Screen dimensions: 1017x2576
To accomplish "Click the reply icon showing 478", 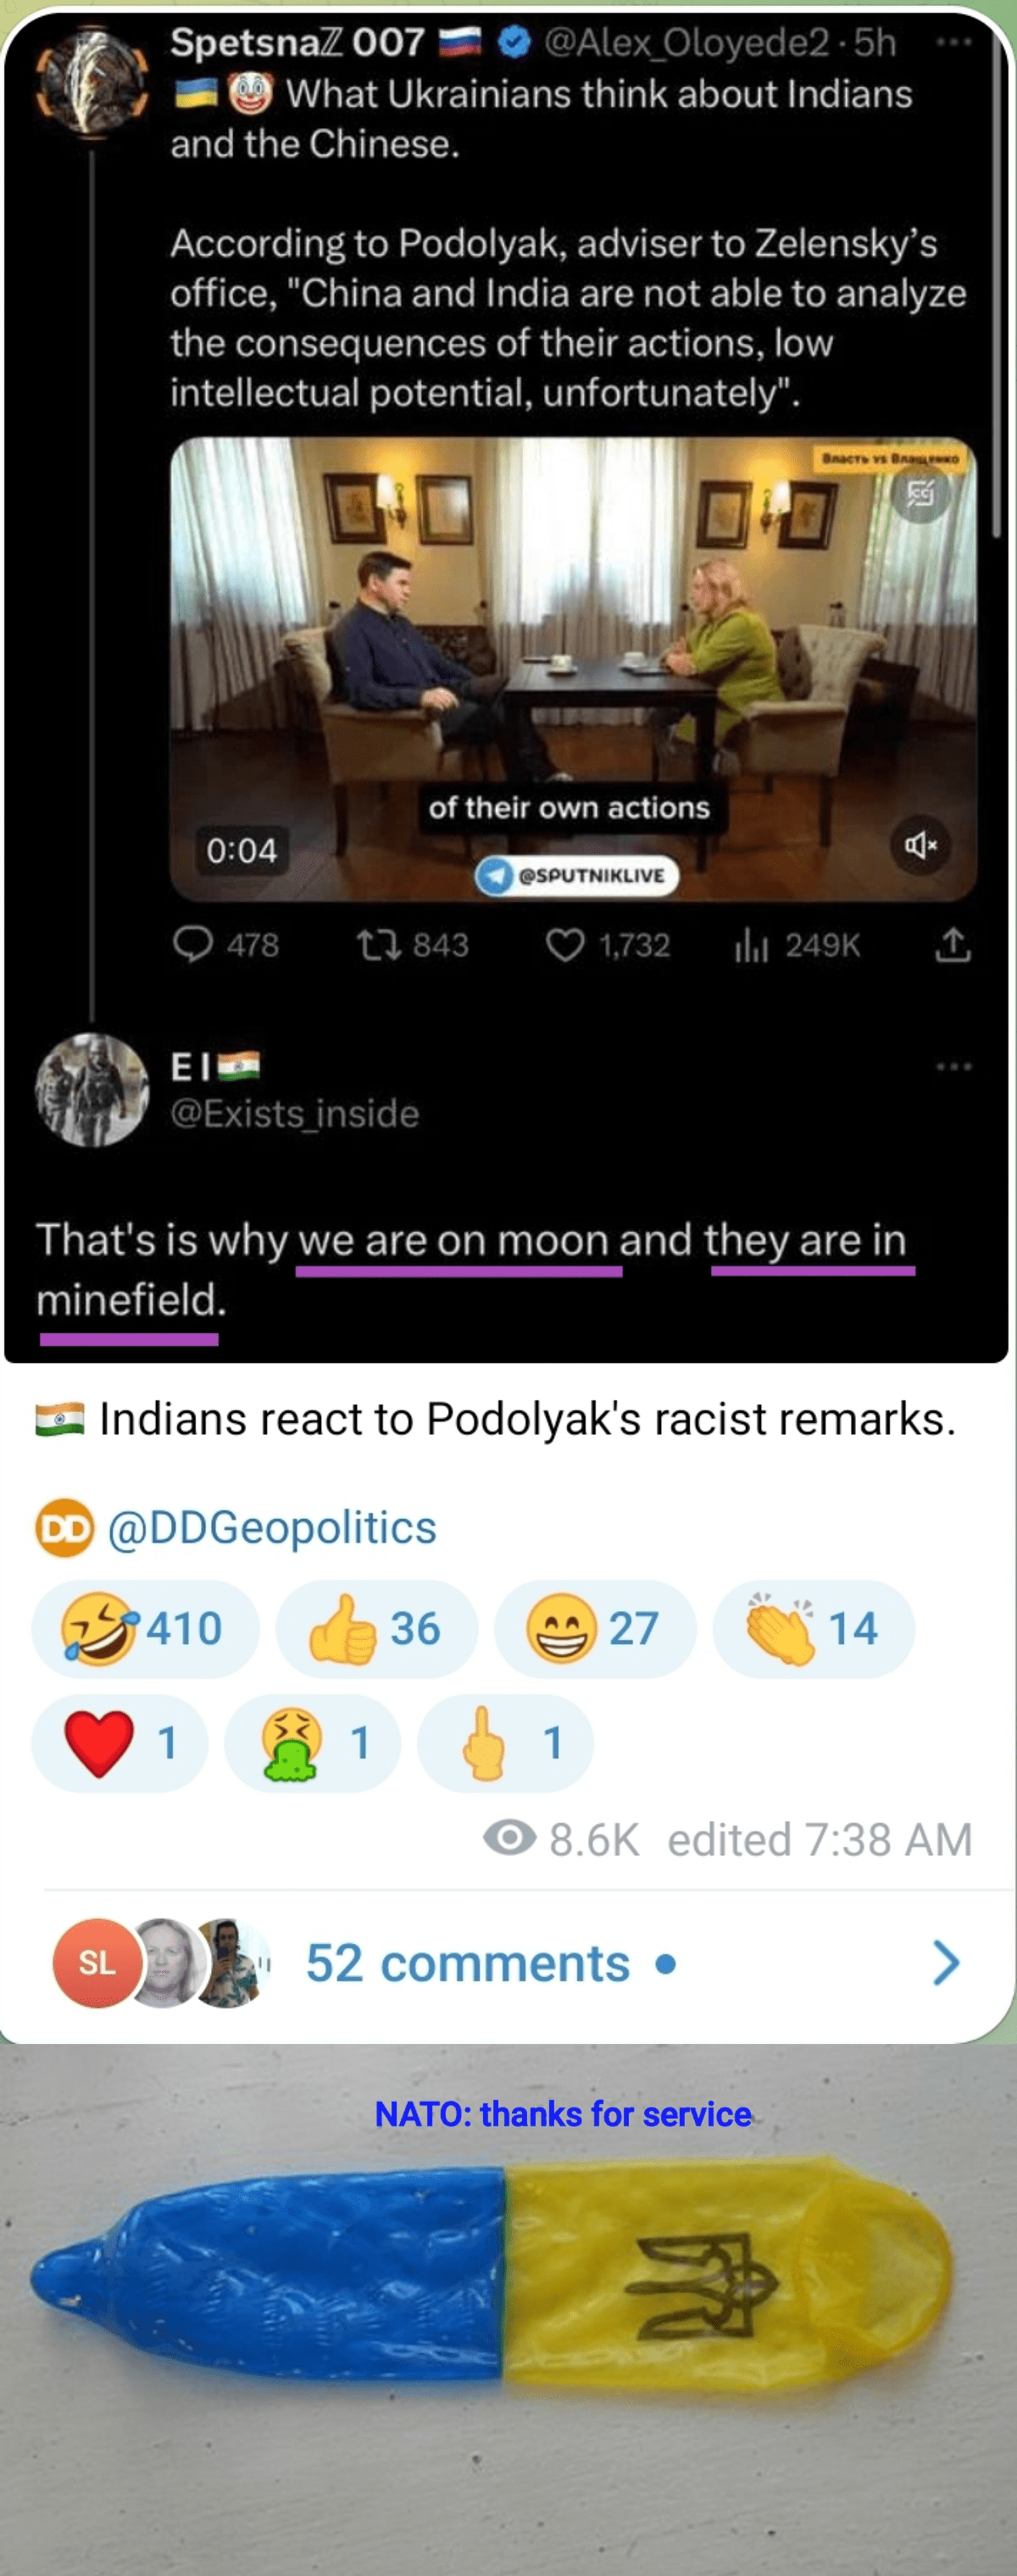I will point(193,944).
